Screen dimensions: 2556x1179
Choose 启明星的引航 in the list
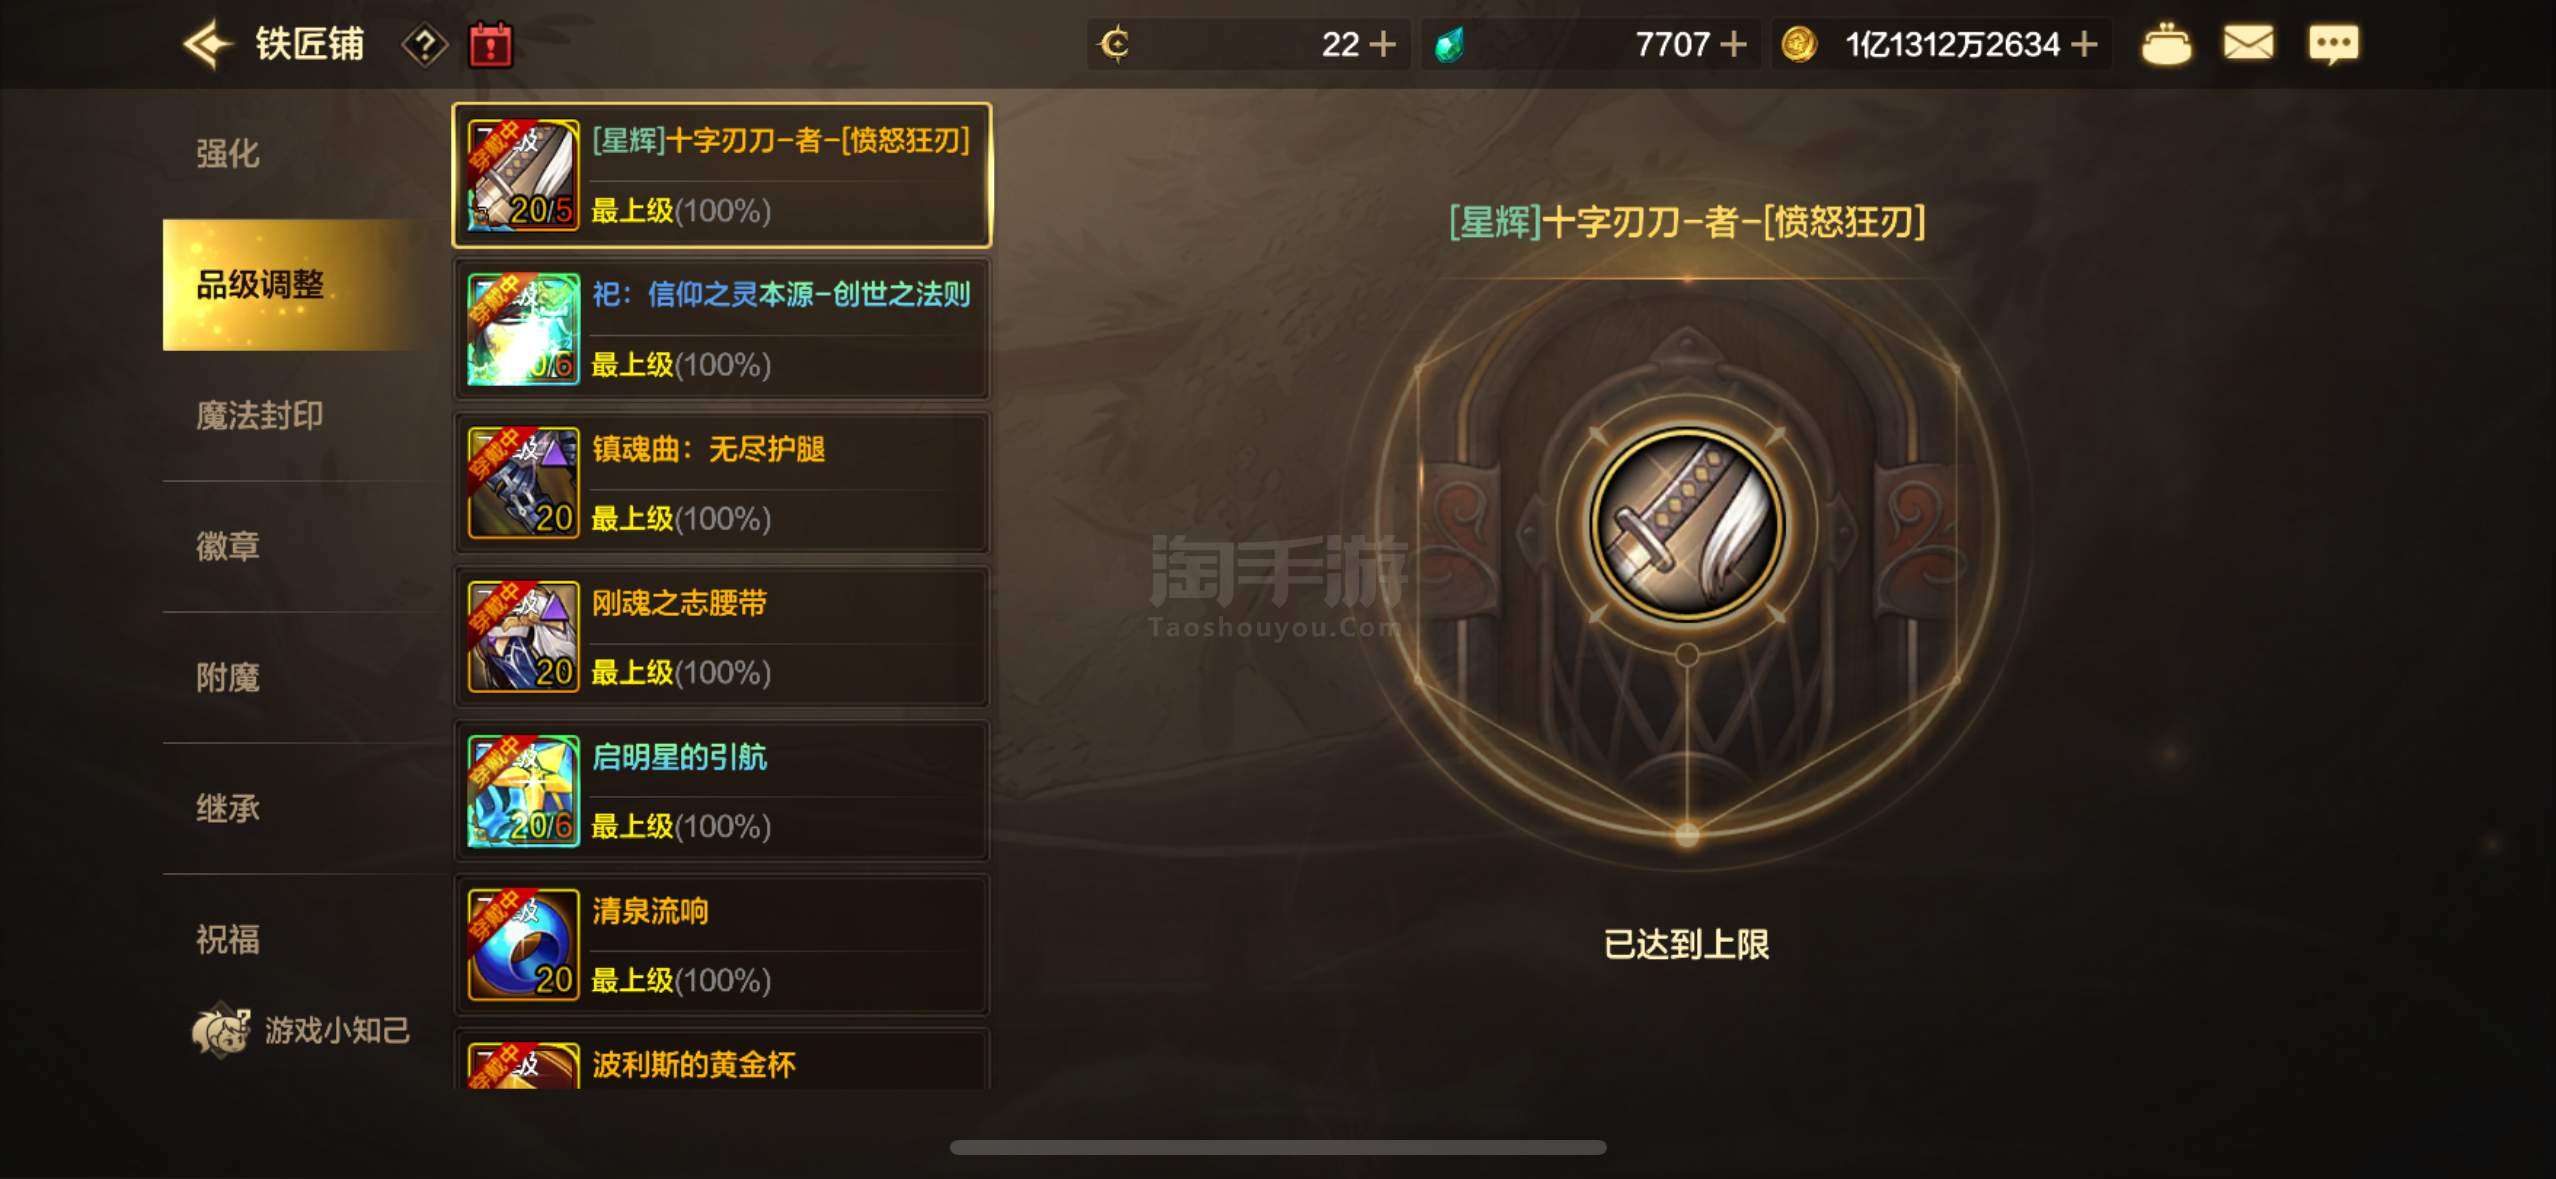(x=722, y=791)
